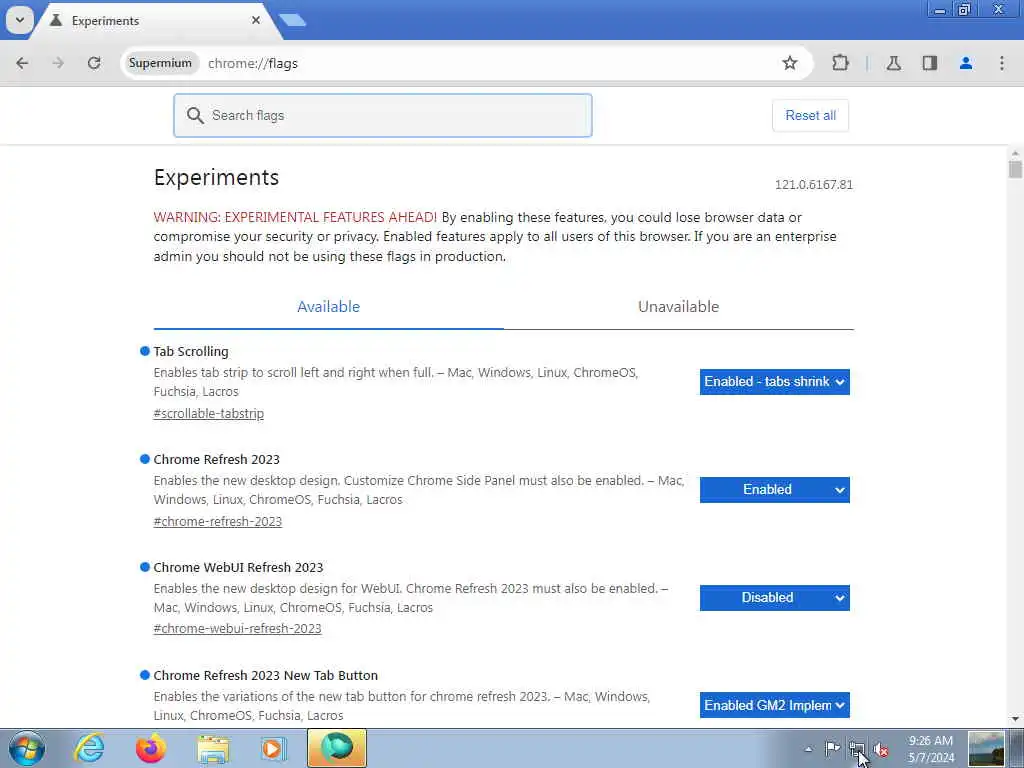Restore down the browser window
This screenshot has width=1024, height=768.
coord(964,9)
